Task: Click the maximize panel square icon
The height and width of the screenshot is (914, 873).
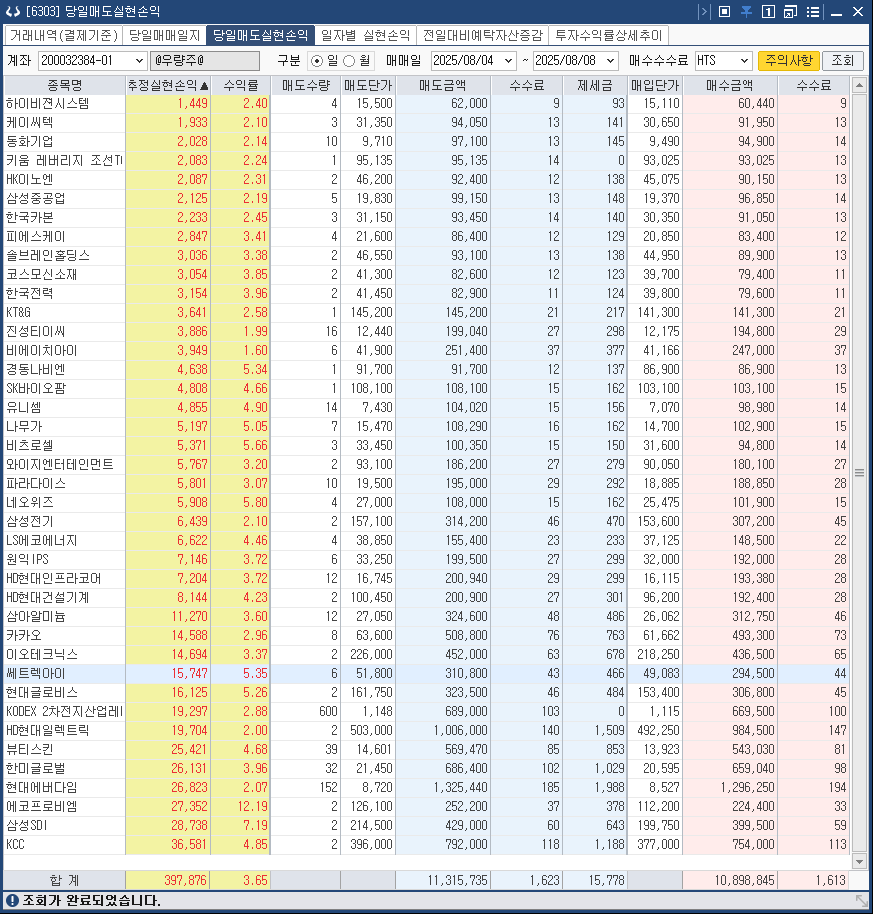Action: pyautogui.click(x=724, y=11)
